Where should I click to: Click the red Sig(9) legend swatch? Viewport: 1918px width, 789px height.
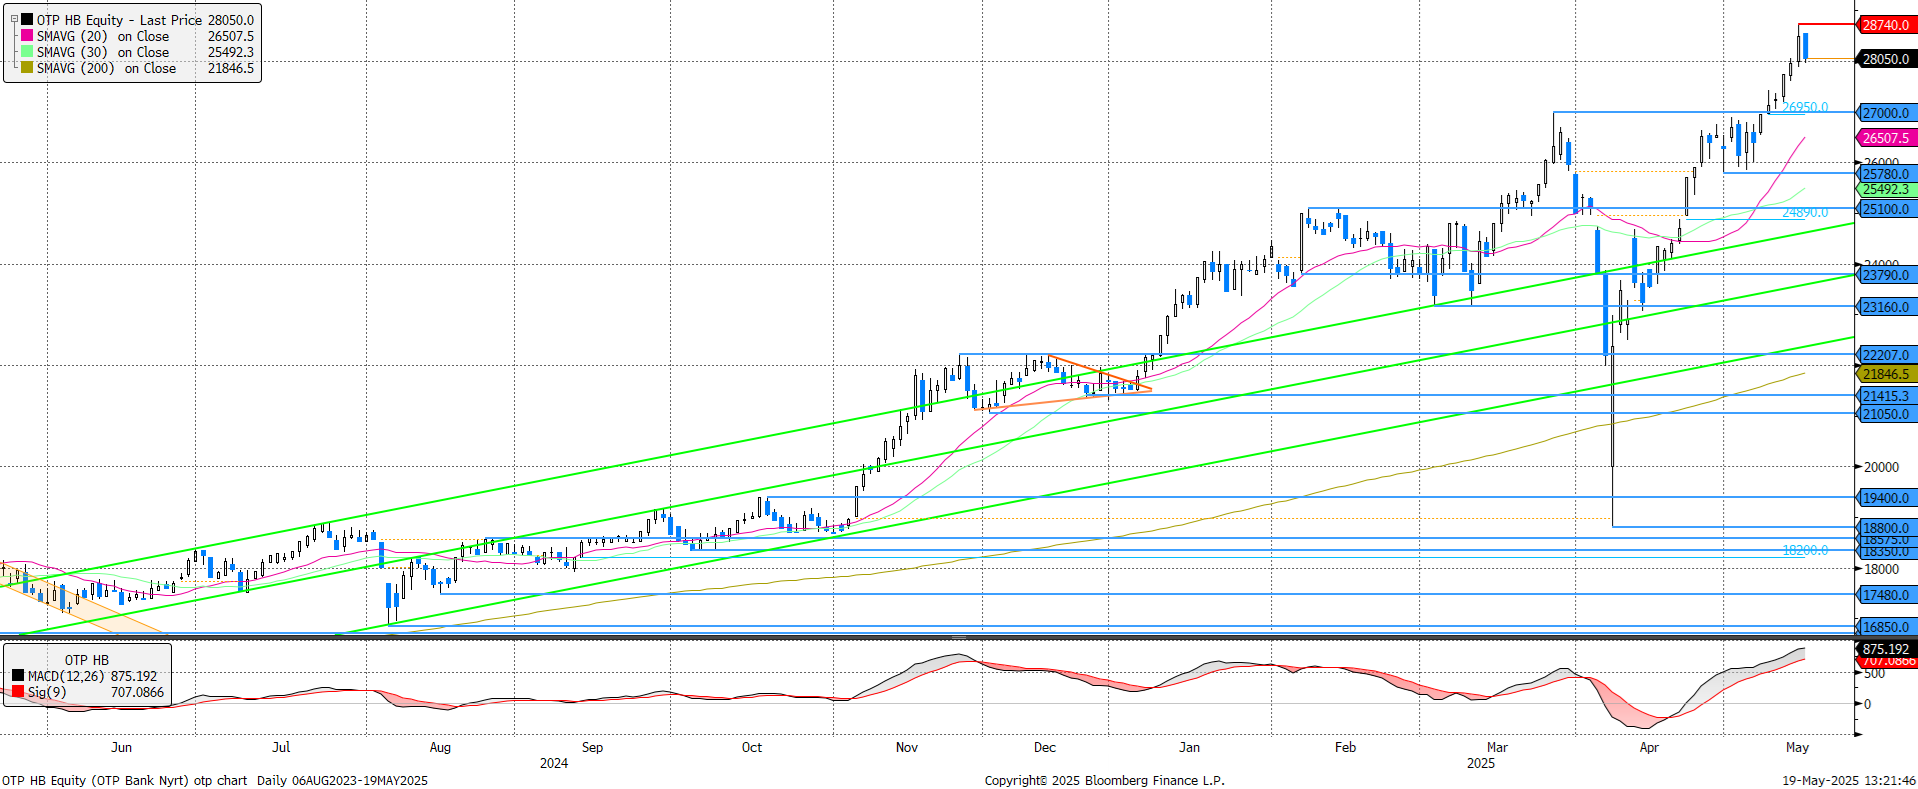(x=18, y=692)
